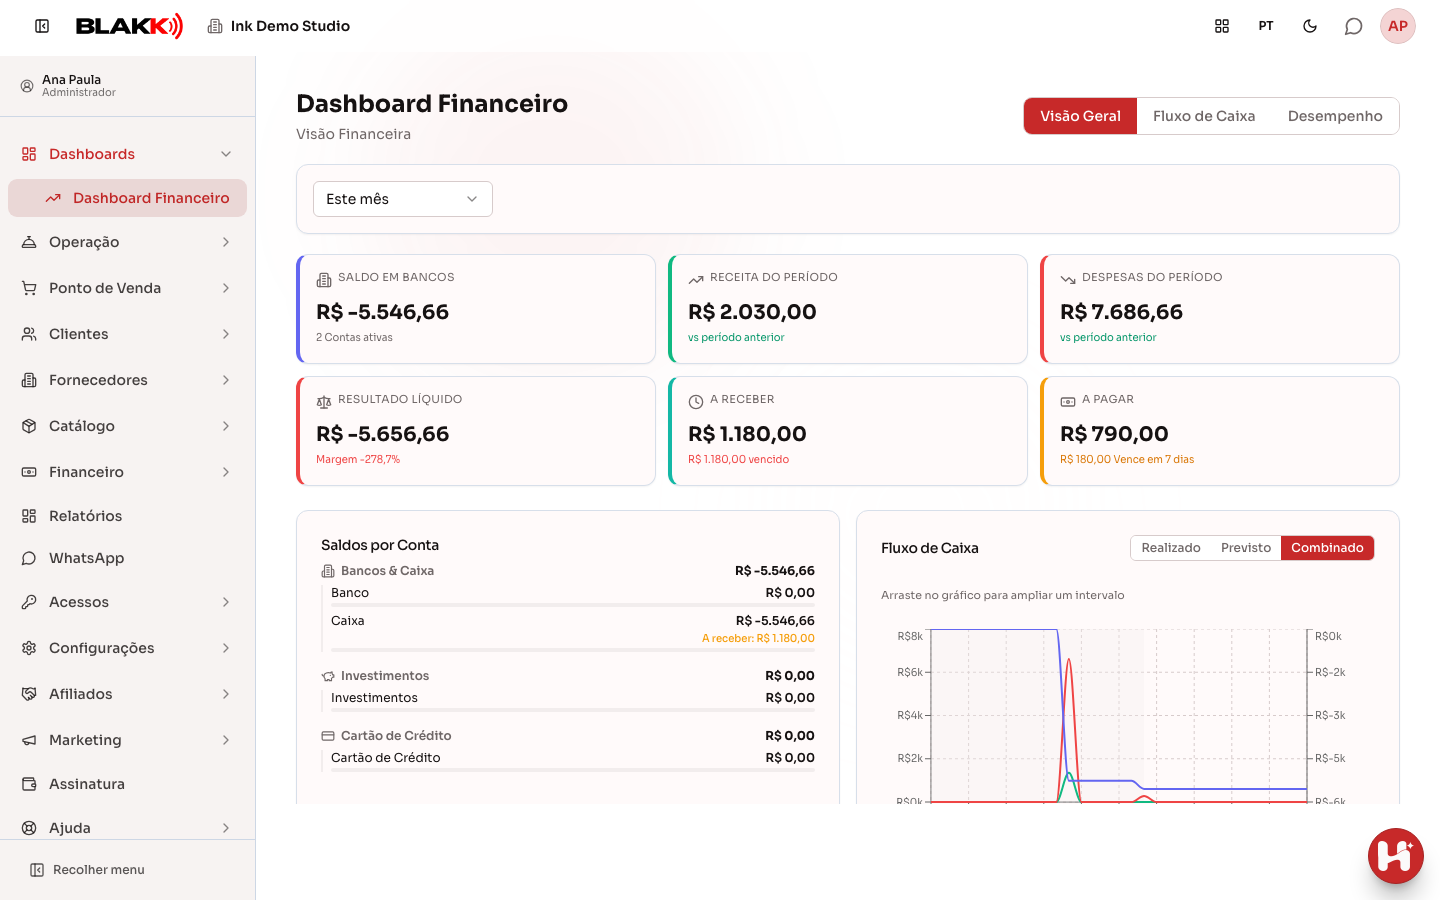Image resolution: width=1440 pixels, height=900 pixels.
Task: Open the floating red assistant button
Action: point(1396,856)
